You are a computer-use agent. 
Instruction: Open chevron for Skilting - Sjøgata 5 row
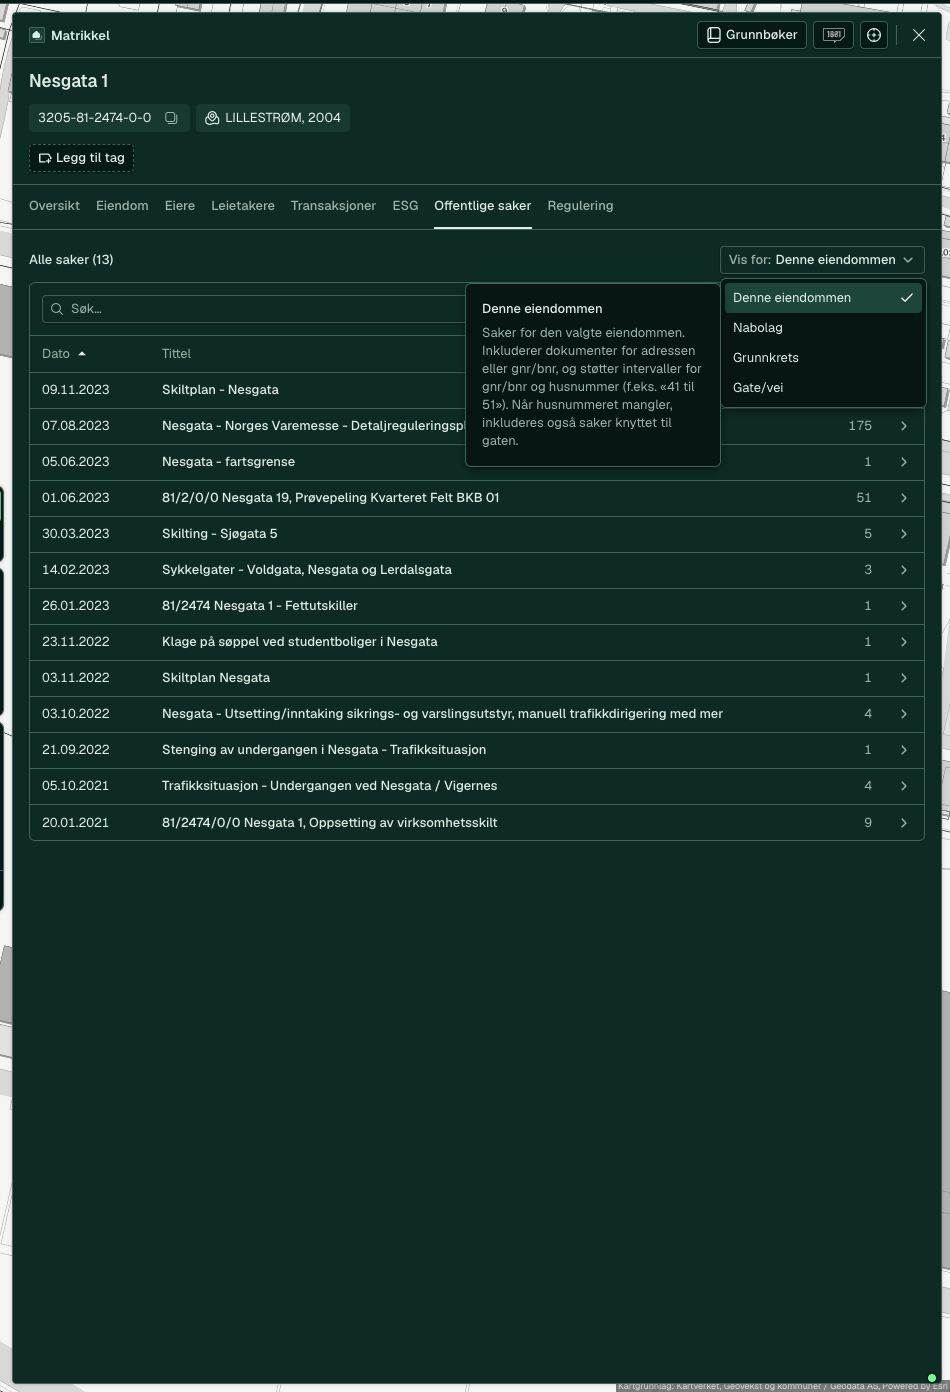904,534
